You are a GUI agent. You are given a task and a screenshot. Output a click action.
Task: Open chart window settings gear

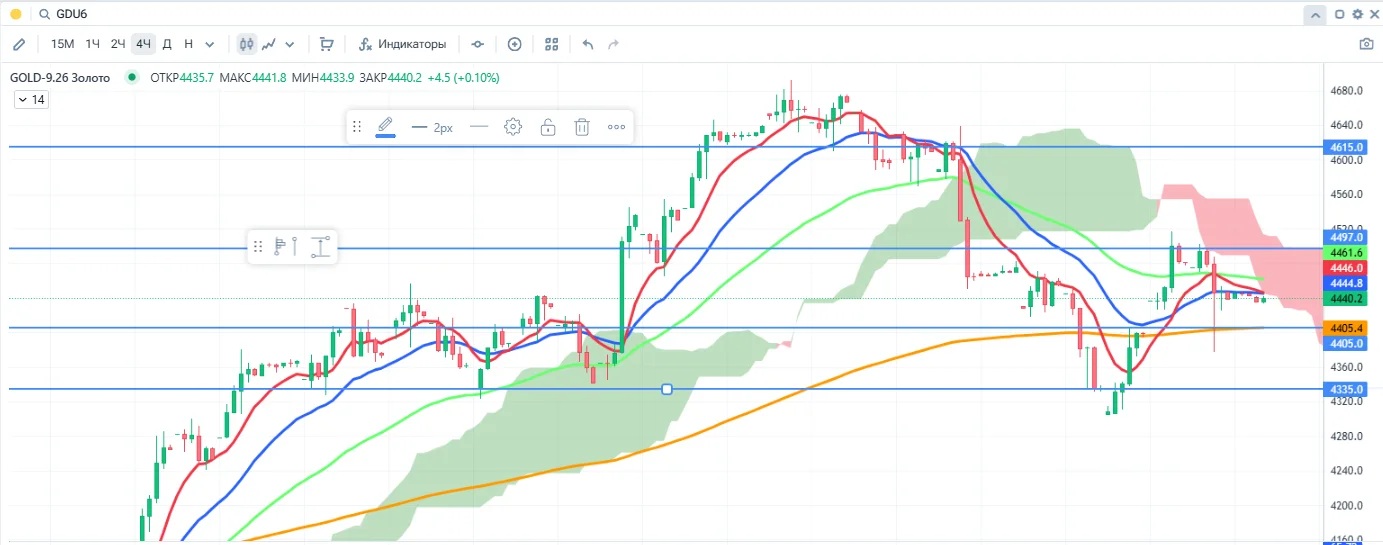(x=1357, y=14)
